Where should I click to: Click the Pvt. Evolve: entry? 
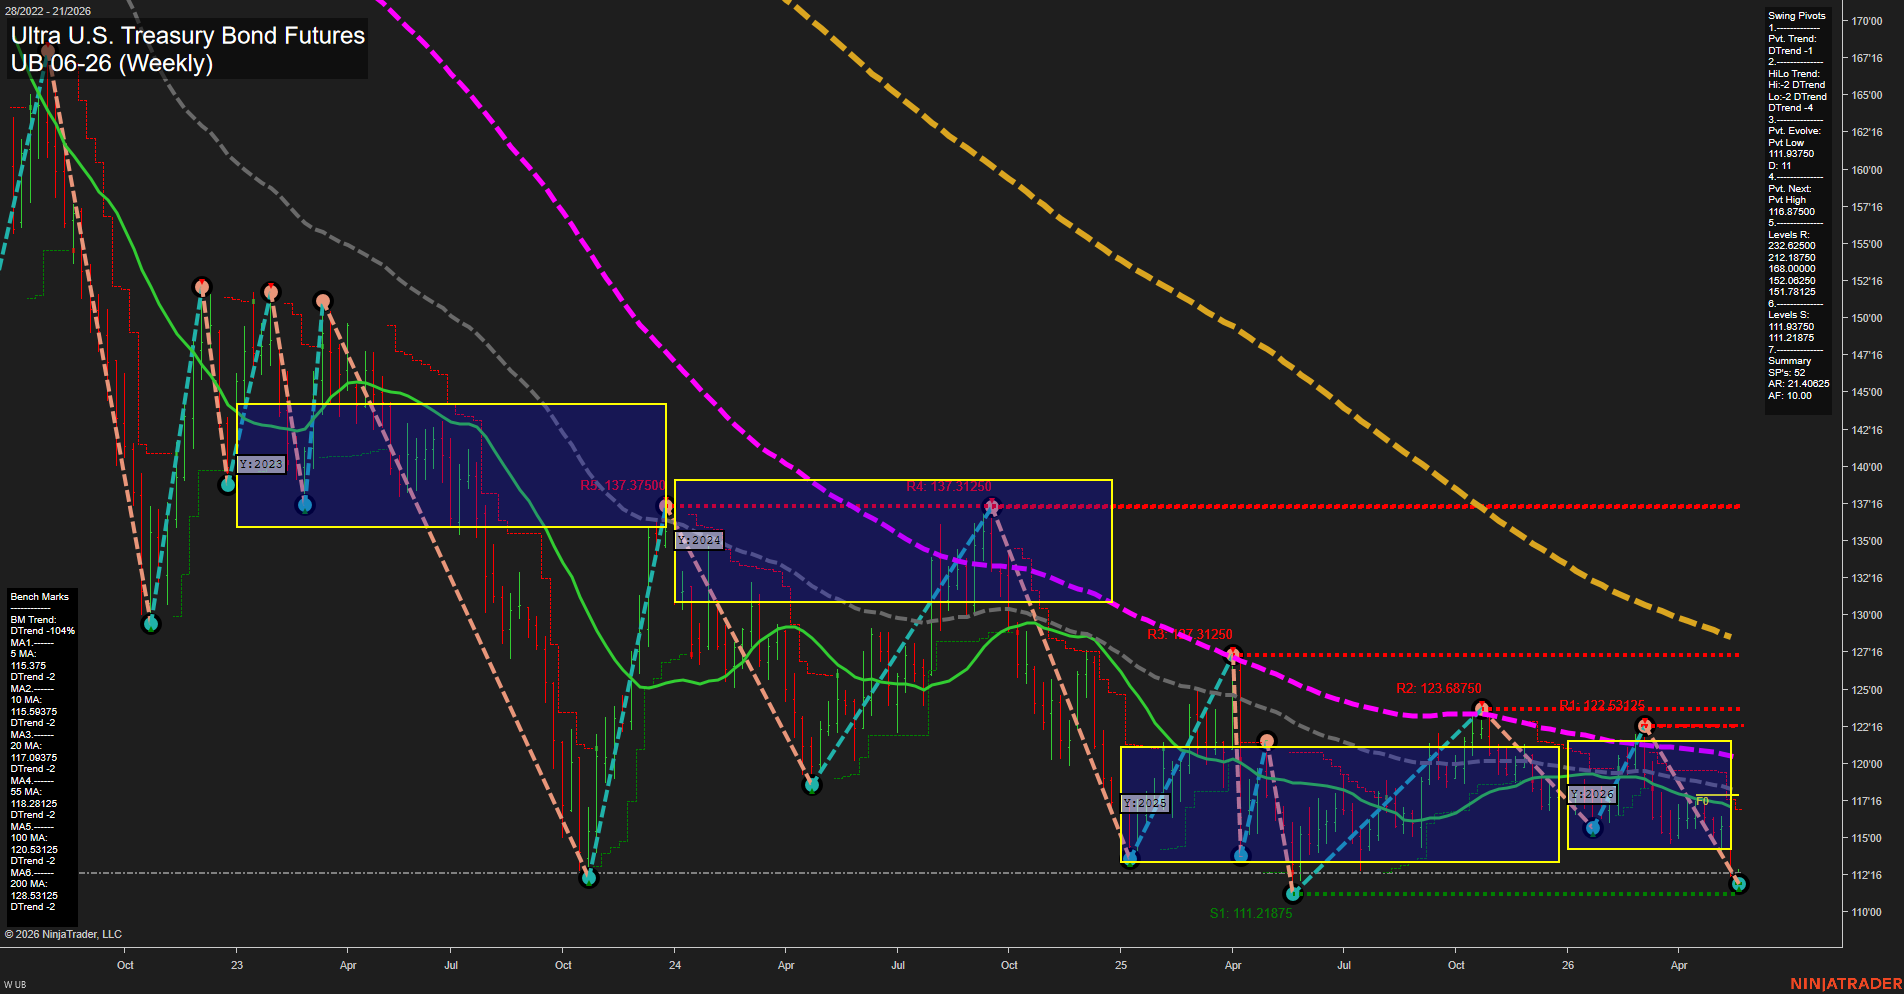point(1794,131)
